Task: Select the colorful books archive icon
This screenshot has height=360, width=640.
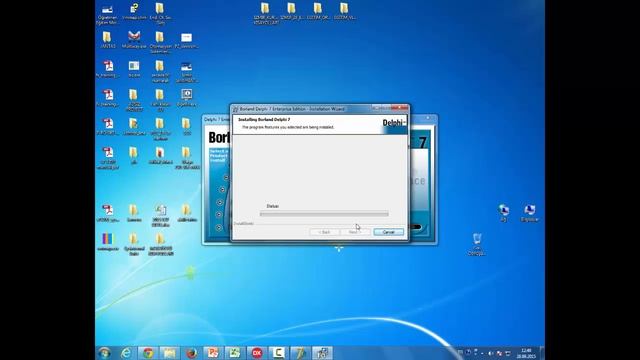Action: [108, 242]
